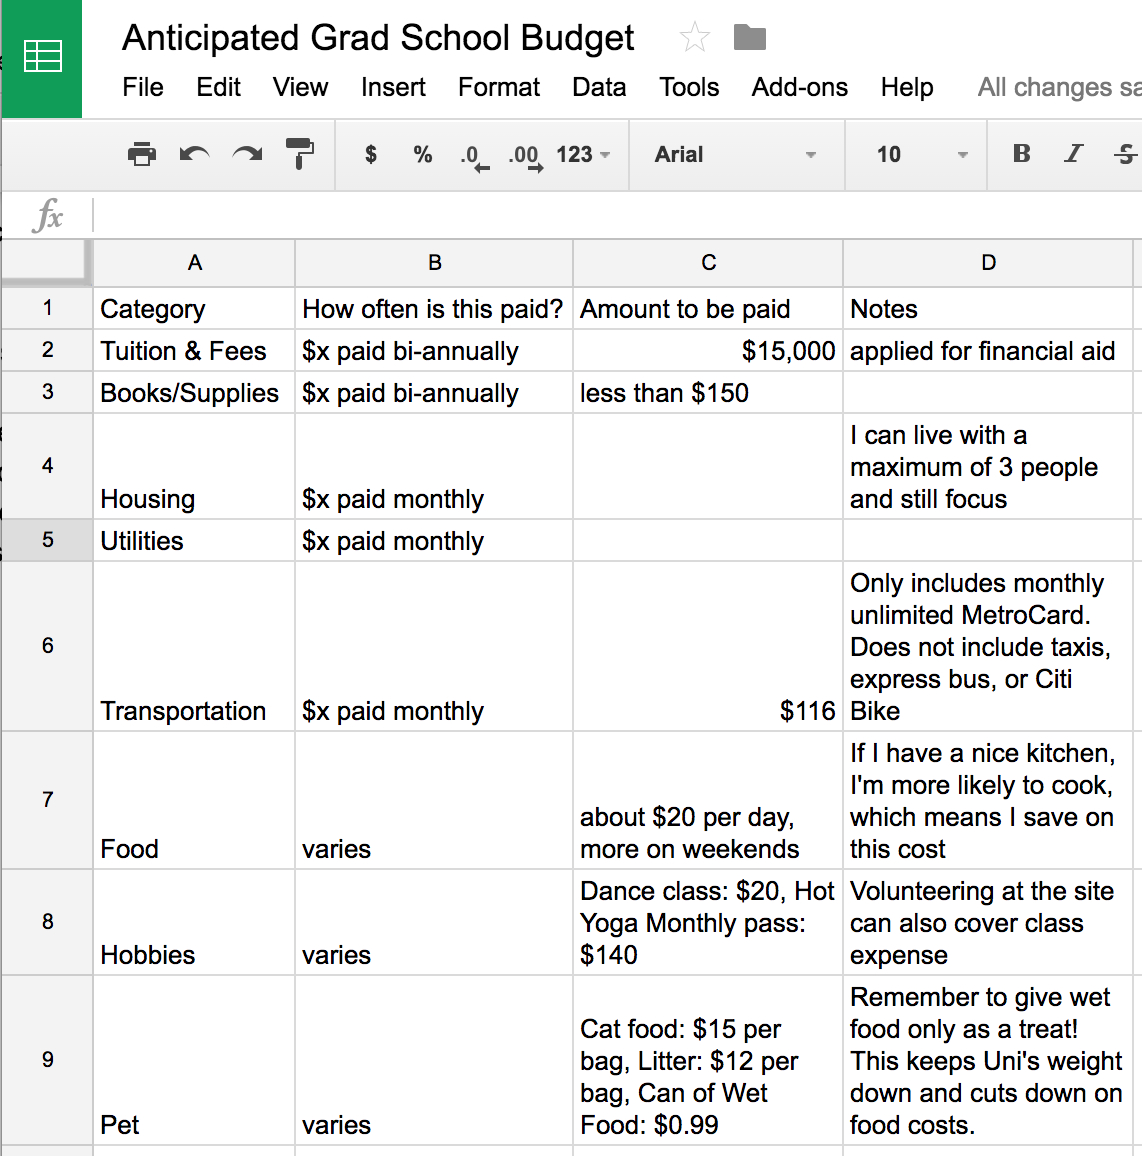Increase decimal places

pyautogui.click(x=525, y=156)
